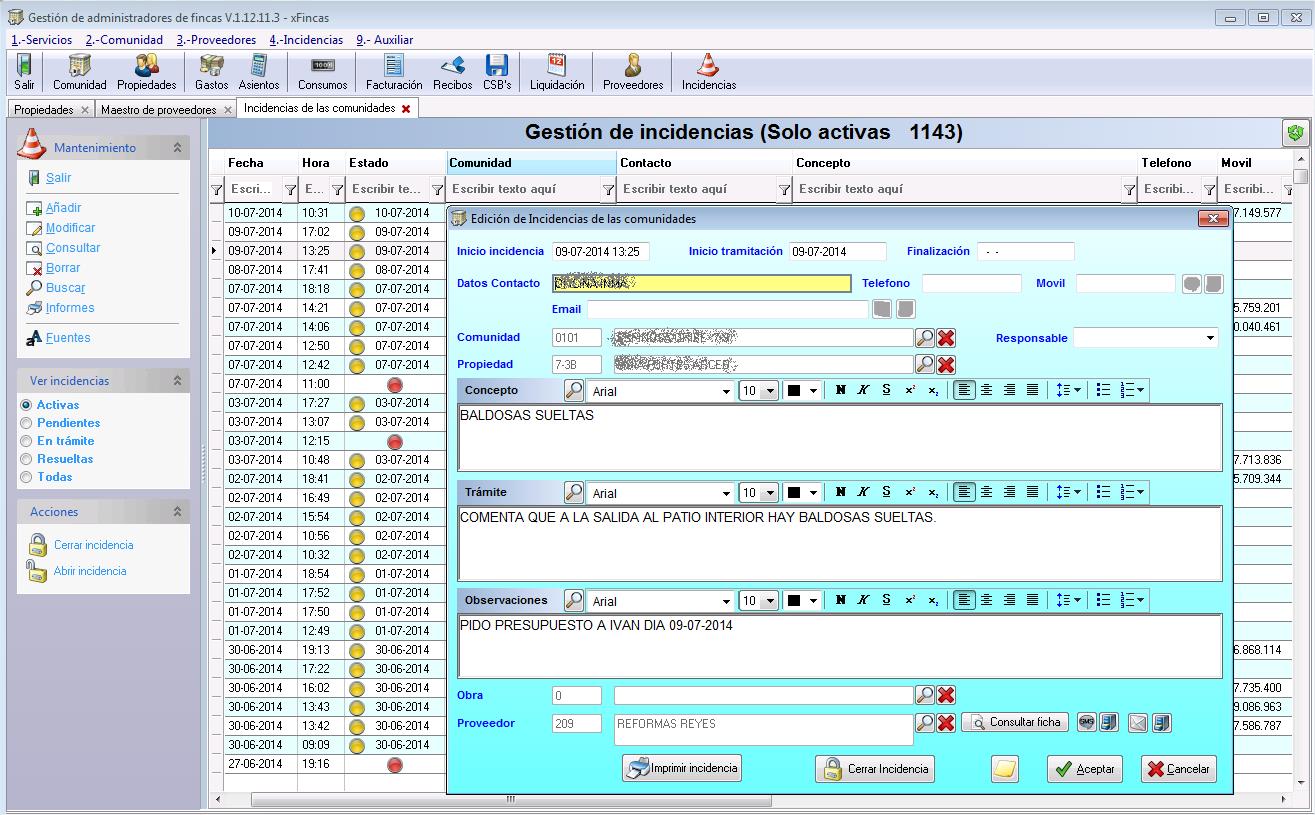Screen dimensions: 1315x815
Task: Apply italic in Observaciones editor toolbar
Action: tap(863, 600)
